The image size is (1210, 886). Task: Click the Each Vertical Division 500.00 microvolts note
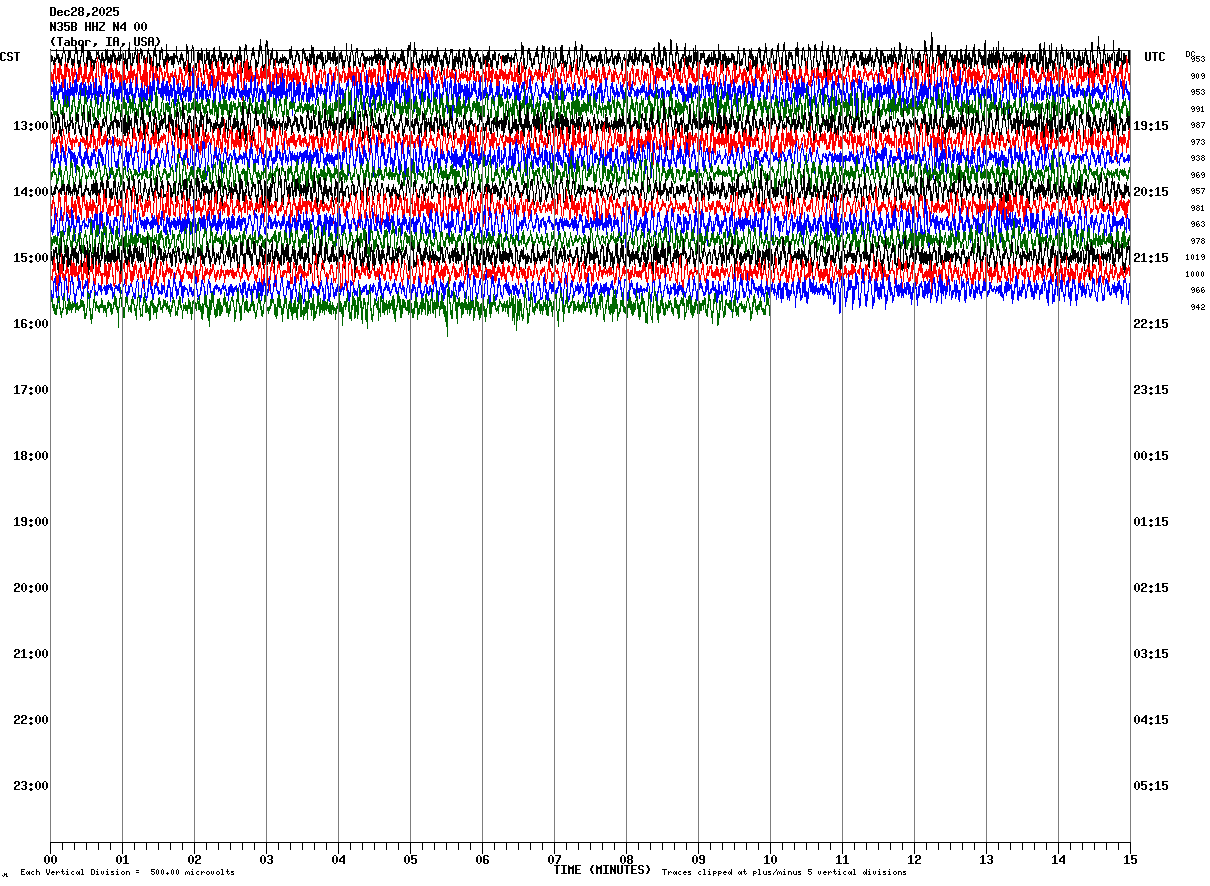pyautogui.click(x=127, y=873)
